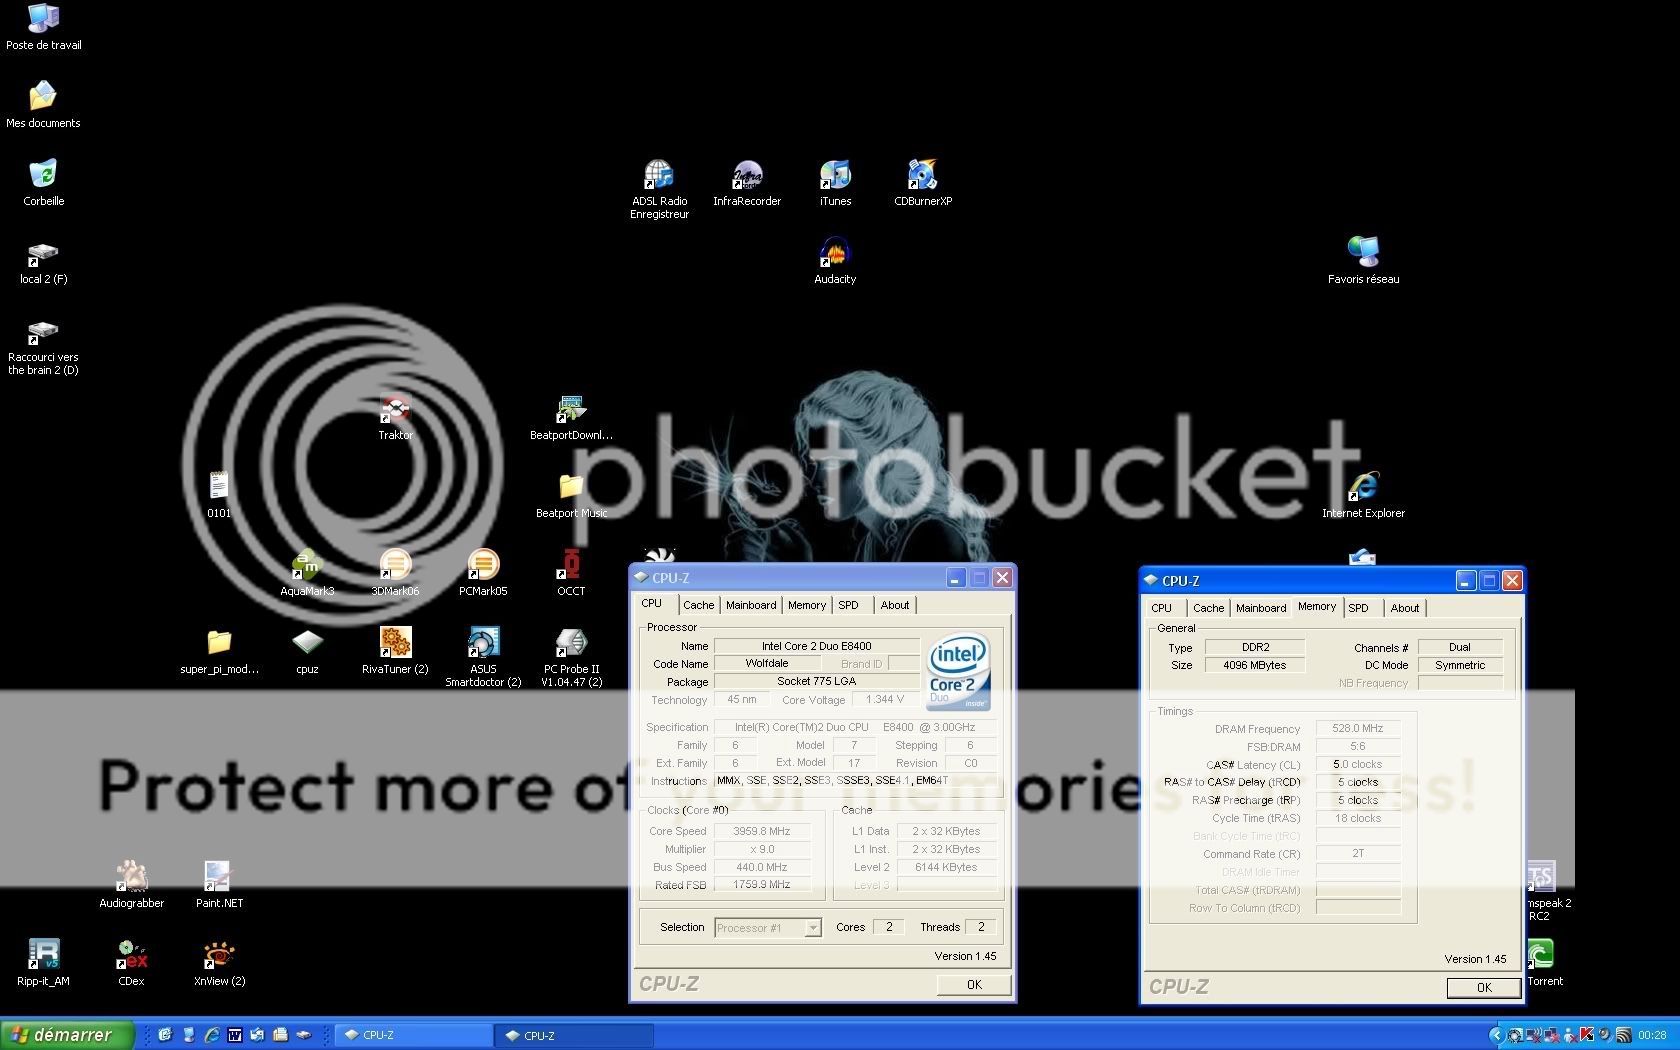The image size is (1680, 1050).
Task: Open About tab in right CPU-Z window
Action: (x=1405, y=608)
